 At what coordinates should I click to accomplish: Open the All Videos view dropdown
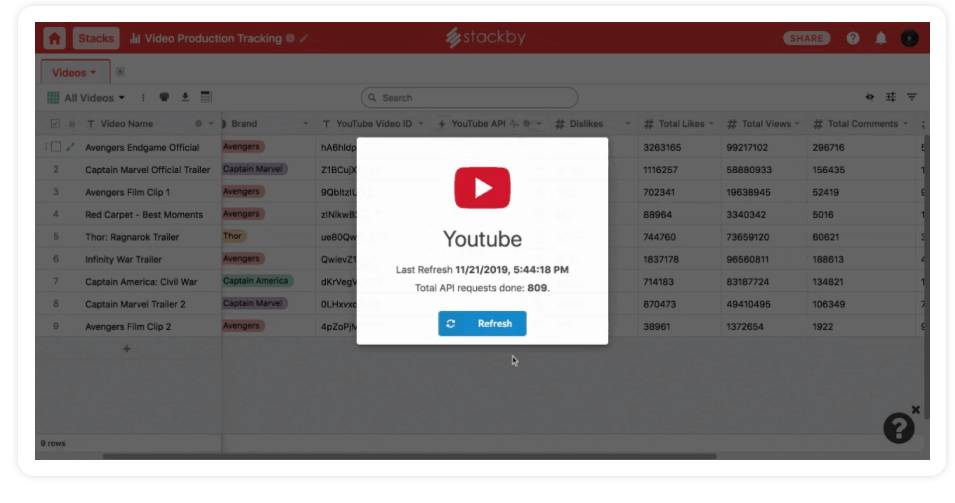tap(86, 98)
